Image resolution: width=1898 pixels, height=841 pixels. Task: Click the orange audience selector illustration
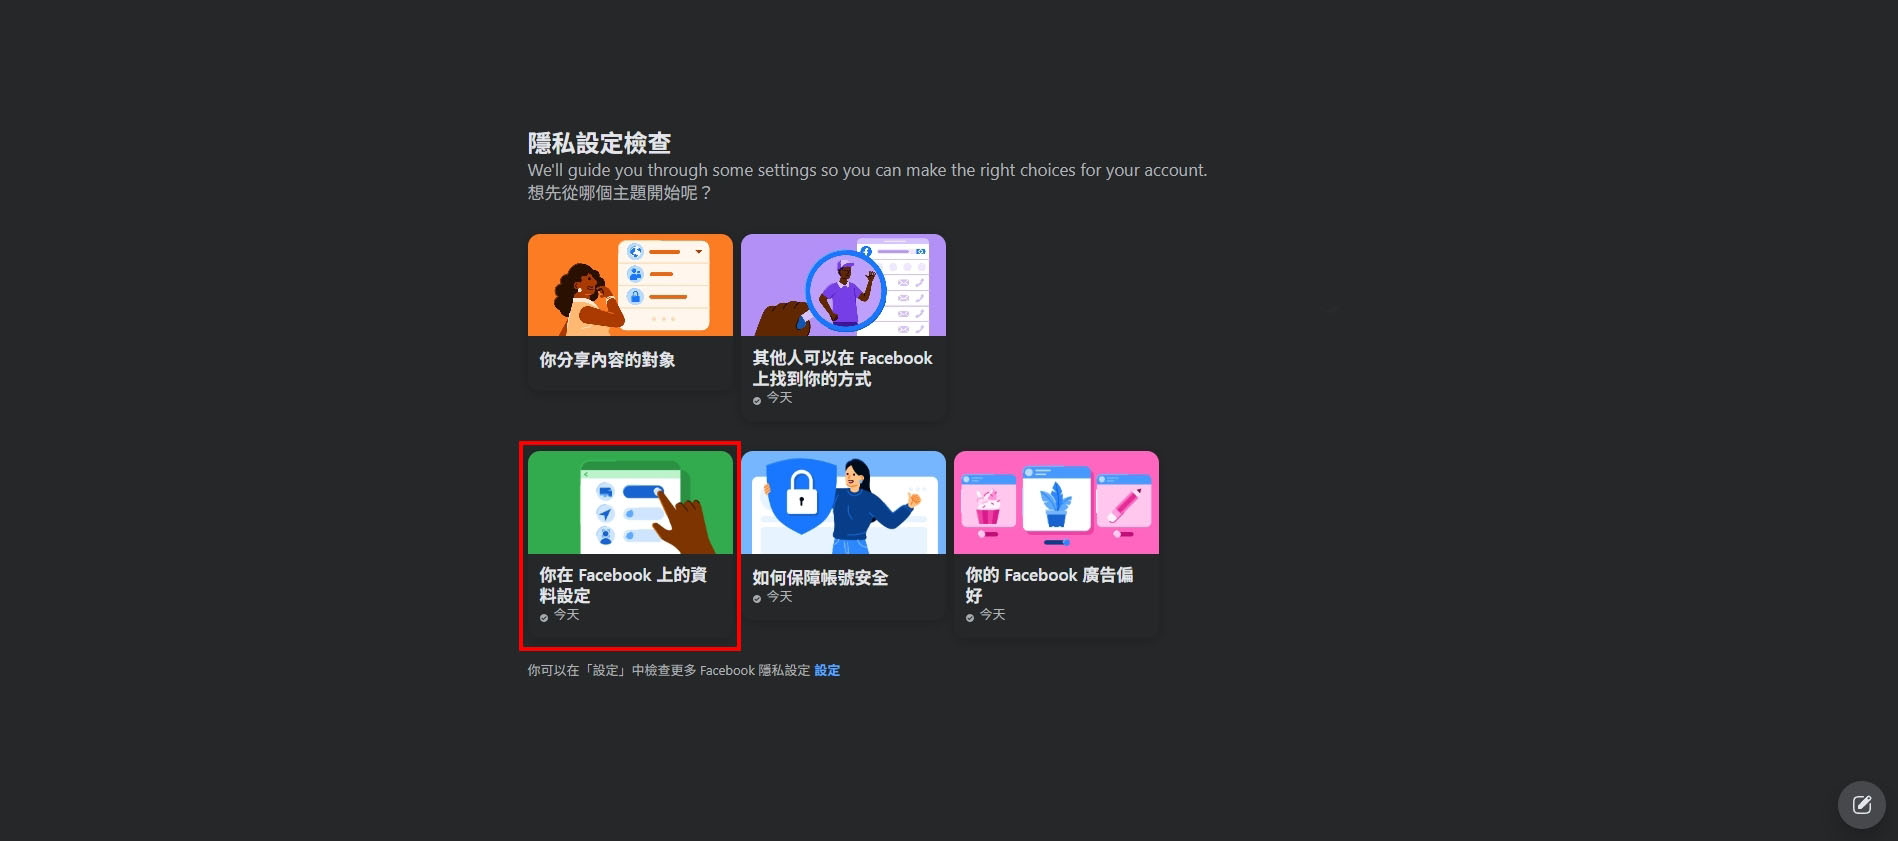(630, 285)
